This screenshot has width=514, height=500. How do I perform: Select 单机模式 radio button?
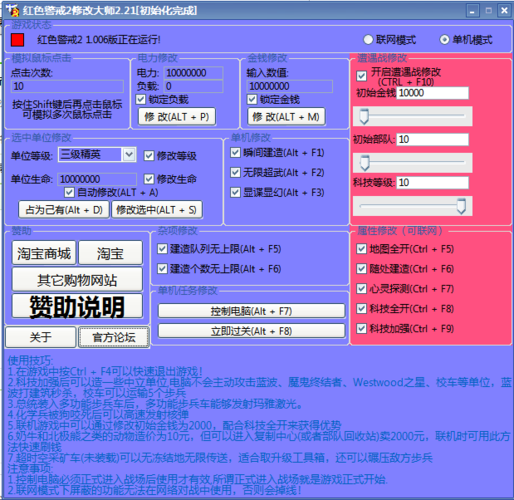[x=444, y=40]
